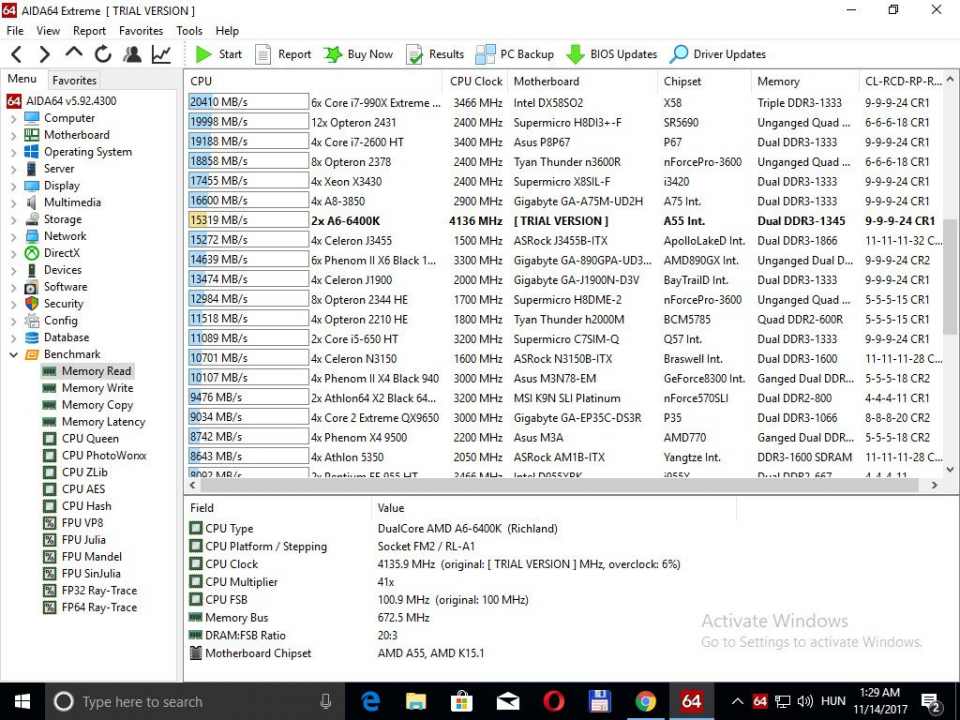Expand the Network tree node
The width and height of the screenshot is (960, 720).
click(13, 237)
